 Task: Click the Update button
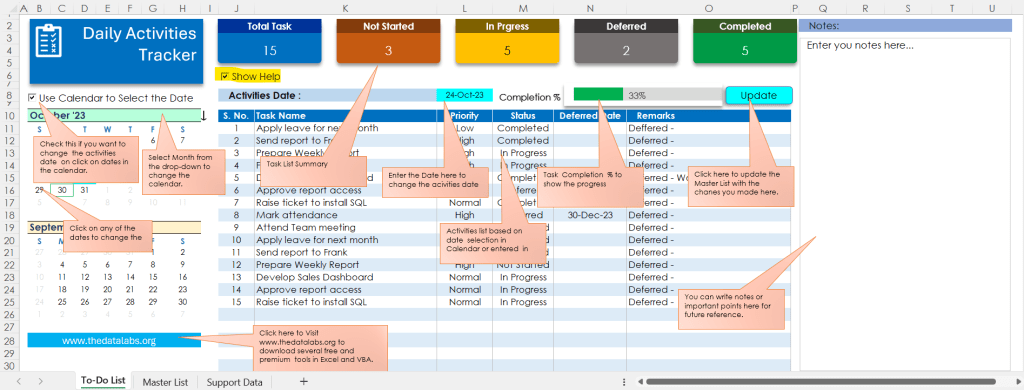pyautogui.click(x=759, y=95)
